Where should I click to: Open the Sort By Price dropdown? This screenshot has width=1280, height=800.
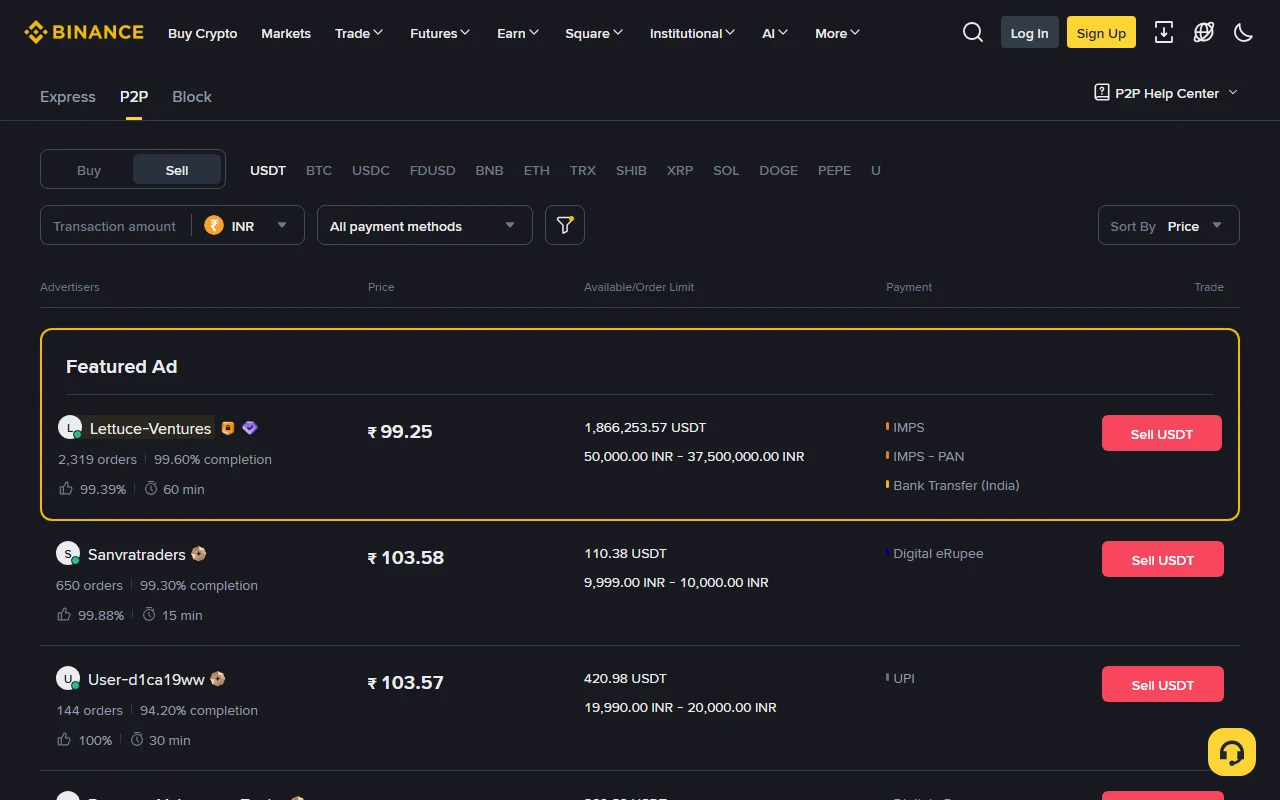1169,225
